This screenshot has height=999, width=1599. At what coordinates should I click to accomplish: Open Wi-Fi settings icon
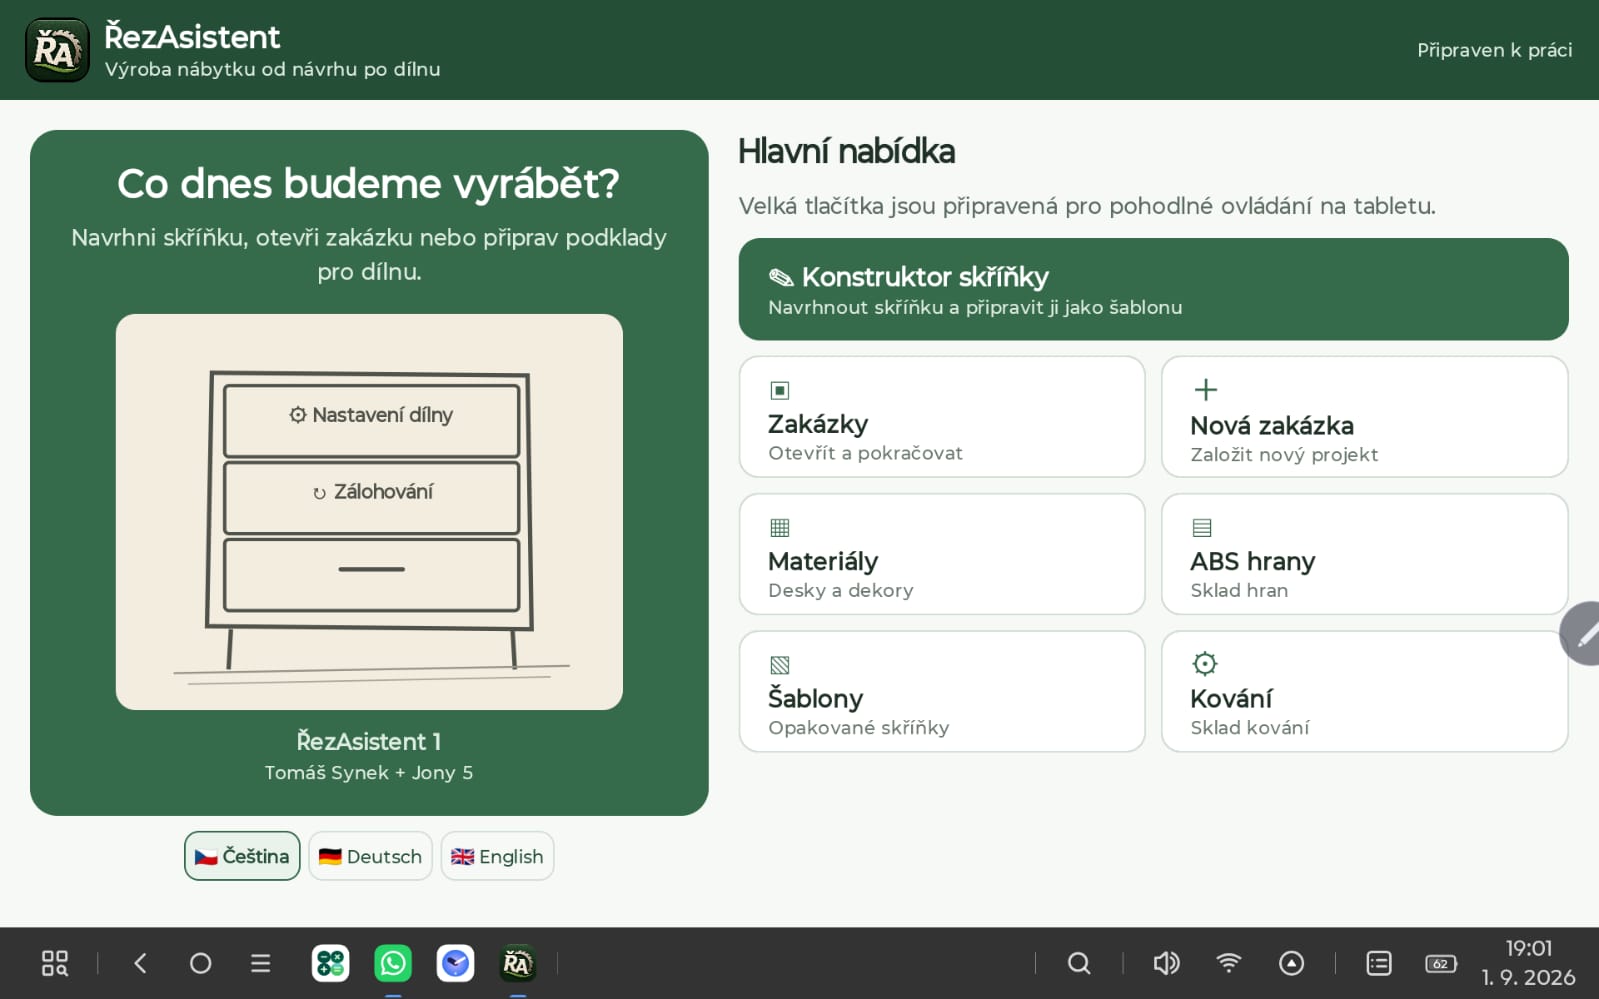point(1228,963)
